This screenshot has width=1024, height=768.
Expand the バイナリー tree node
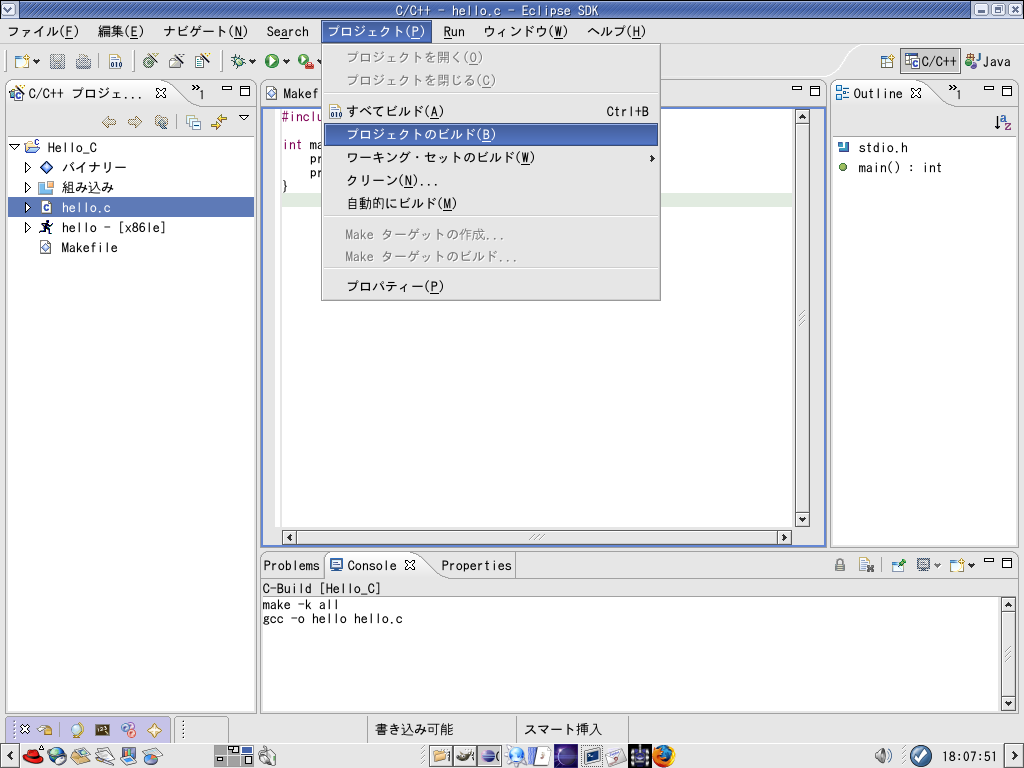coord(28,167)
